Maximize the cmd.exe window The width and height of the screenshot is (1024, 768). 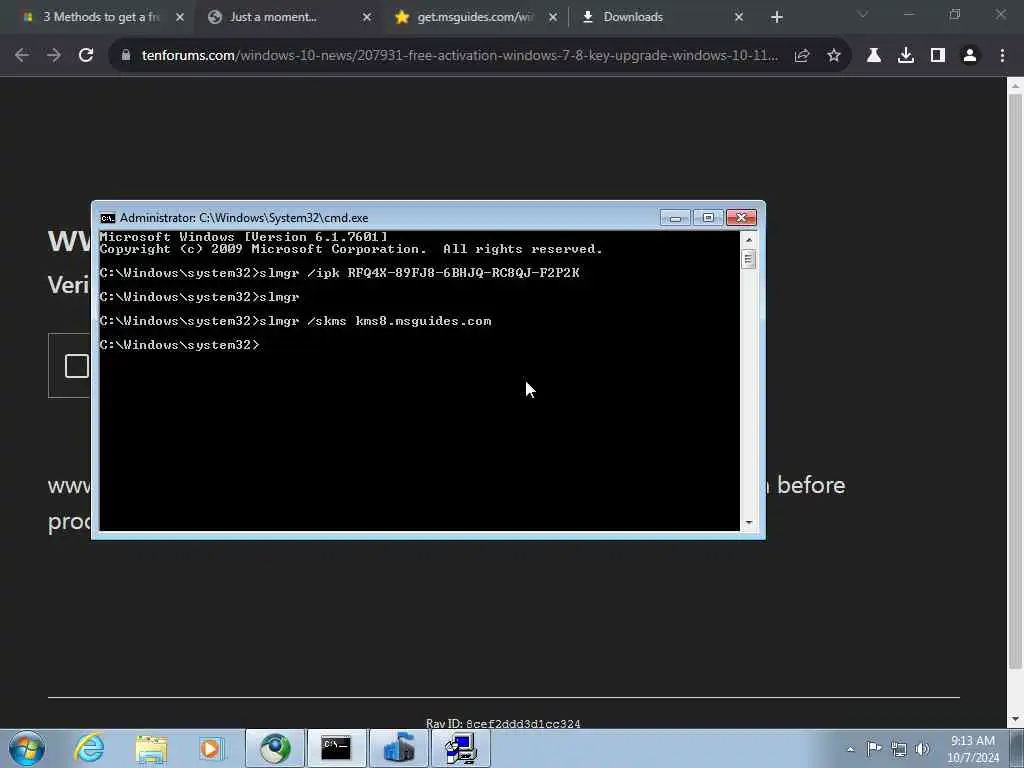tap(708, 217)
